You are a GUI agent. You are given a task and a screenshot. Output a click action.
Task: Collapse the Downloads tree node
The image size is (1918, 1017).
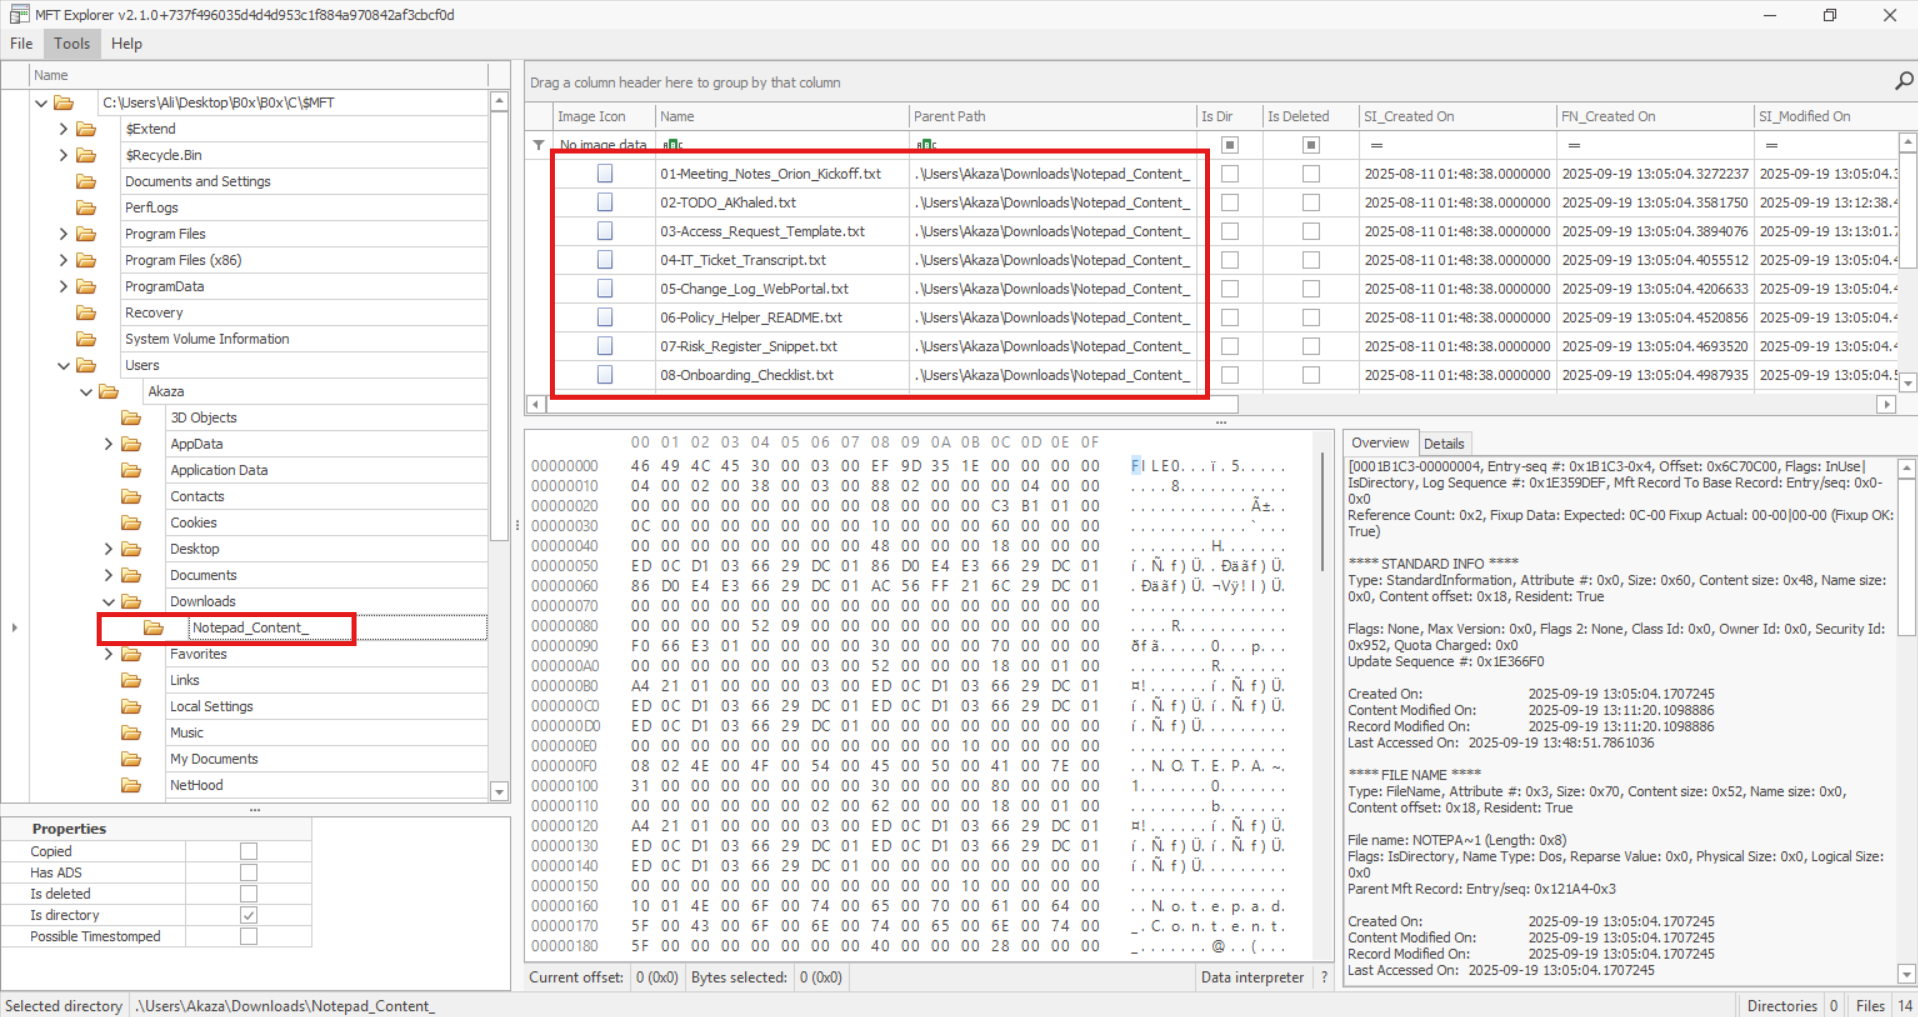click(108, 601)
